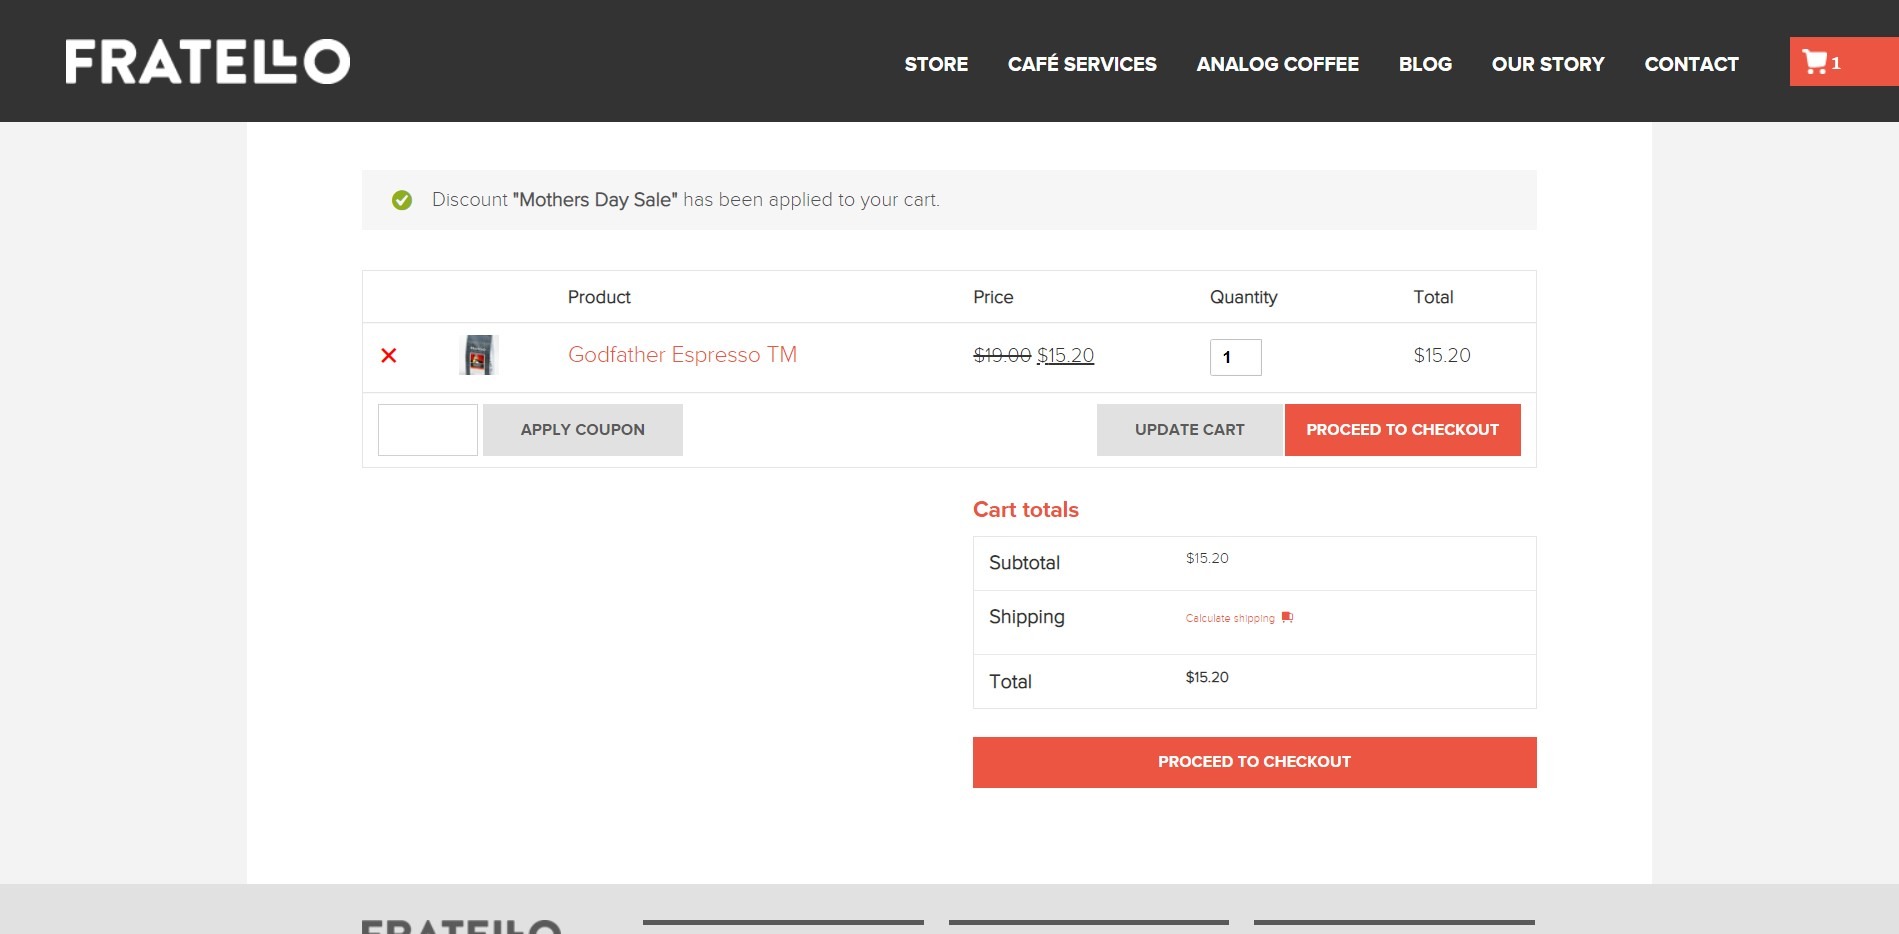
Task: Remove Godfather Espresso with red X icon
Action: (x=389, y=355)
